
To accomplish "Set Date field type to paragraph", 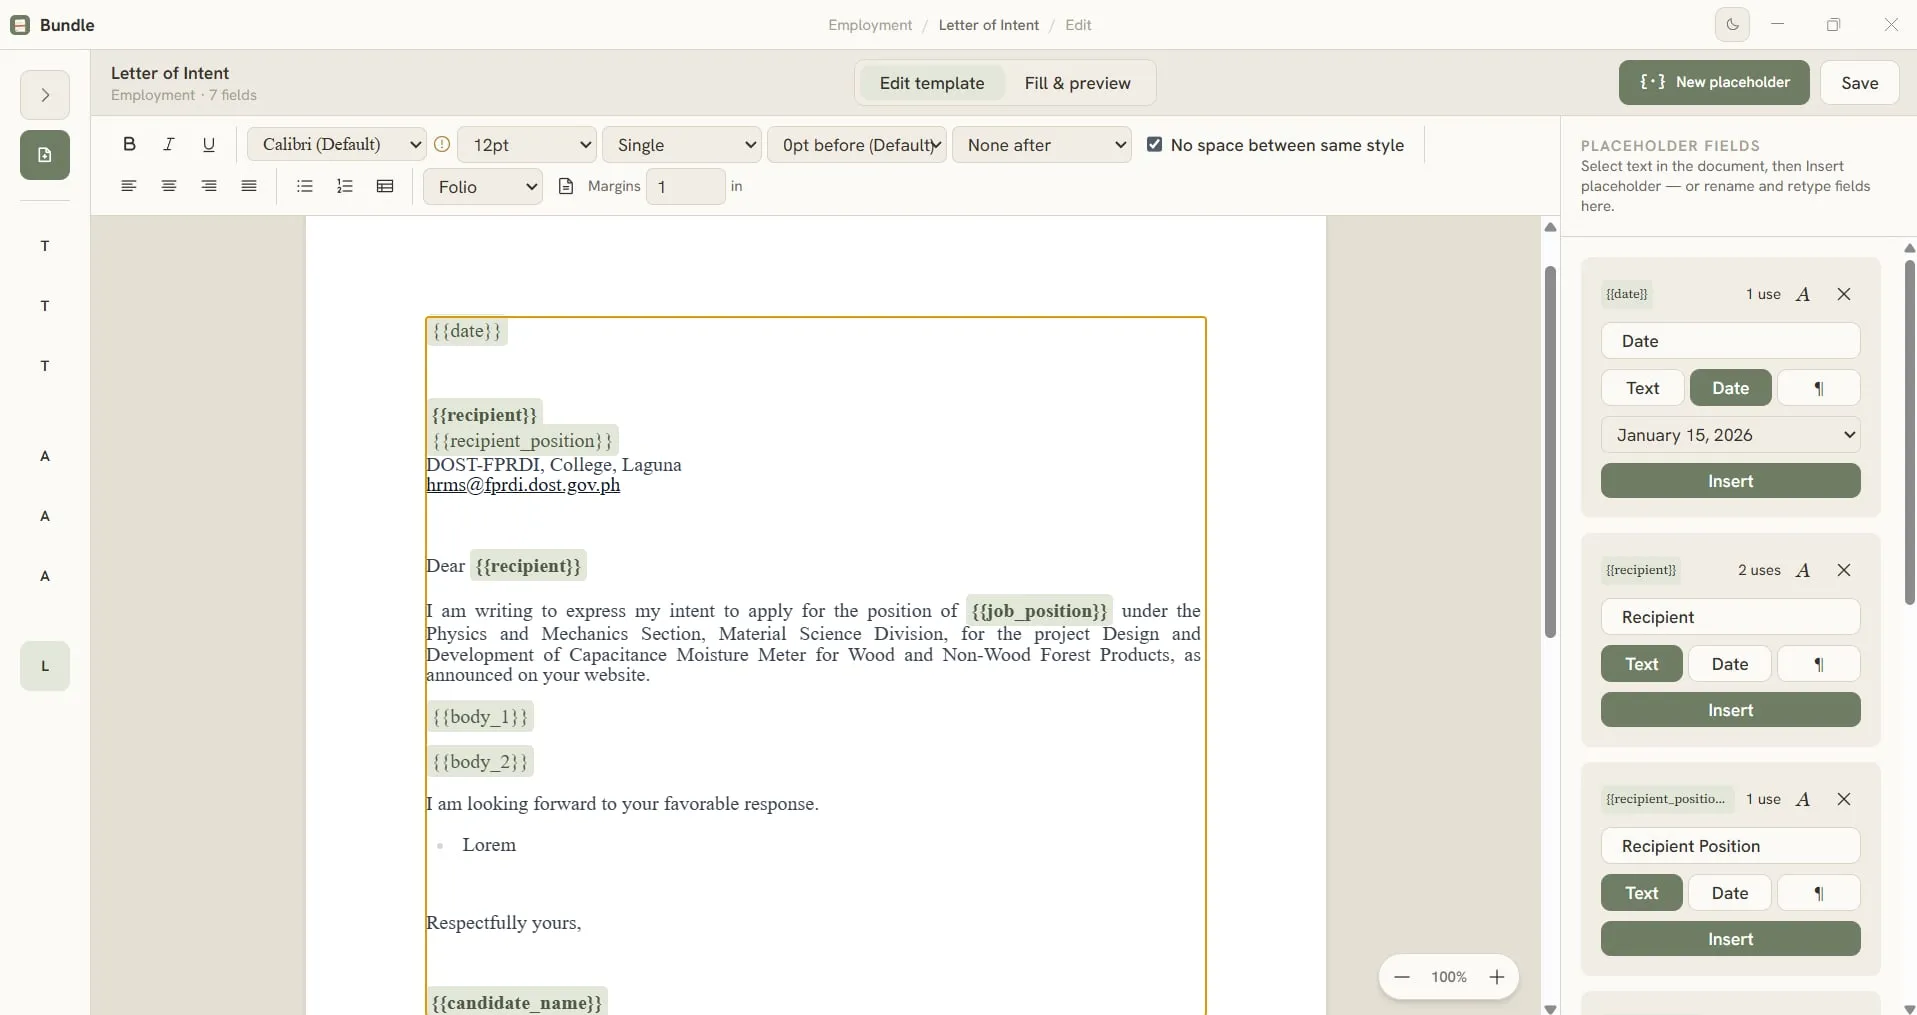I will 1819,388.
